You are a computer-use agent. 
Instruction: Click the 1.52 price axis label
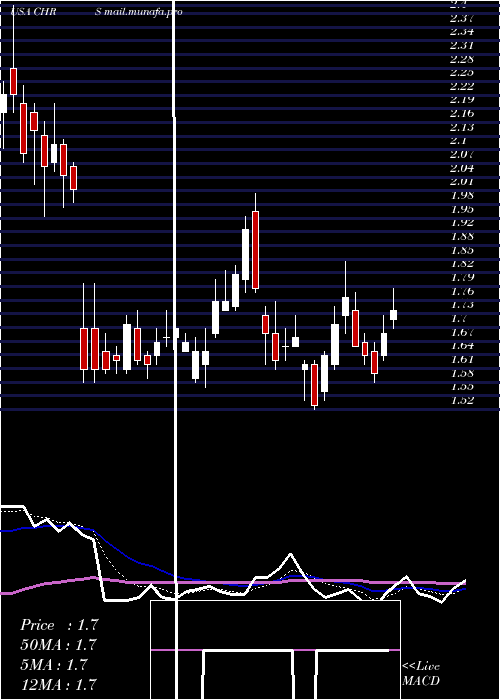click(x=462, y=400)
